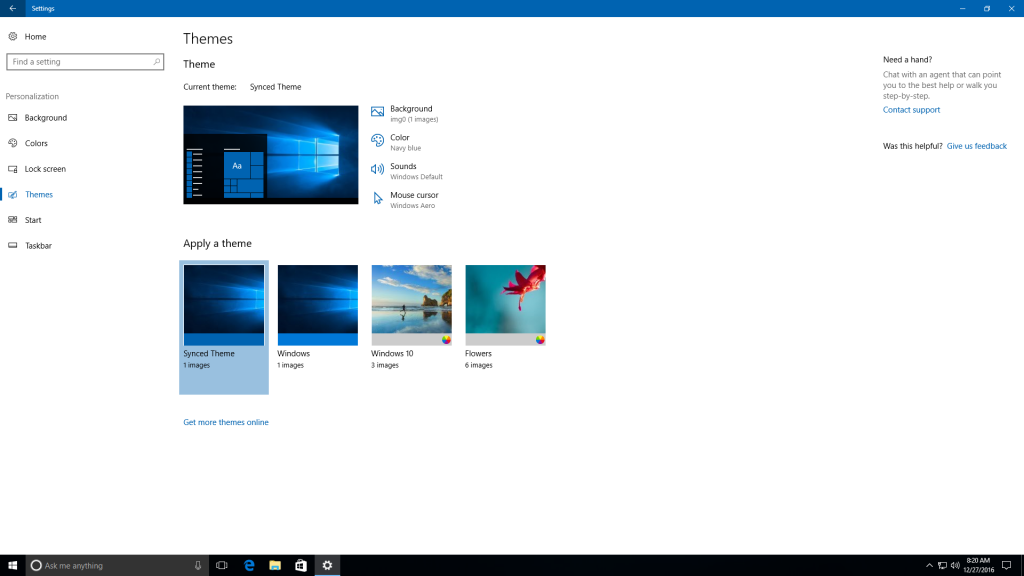This screenshot has width=1024, height=576.
Task: Launch Microsoft Edge from the taskbar
Action: tap(249, 565)
